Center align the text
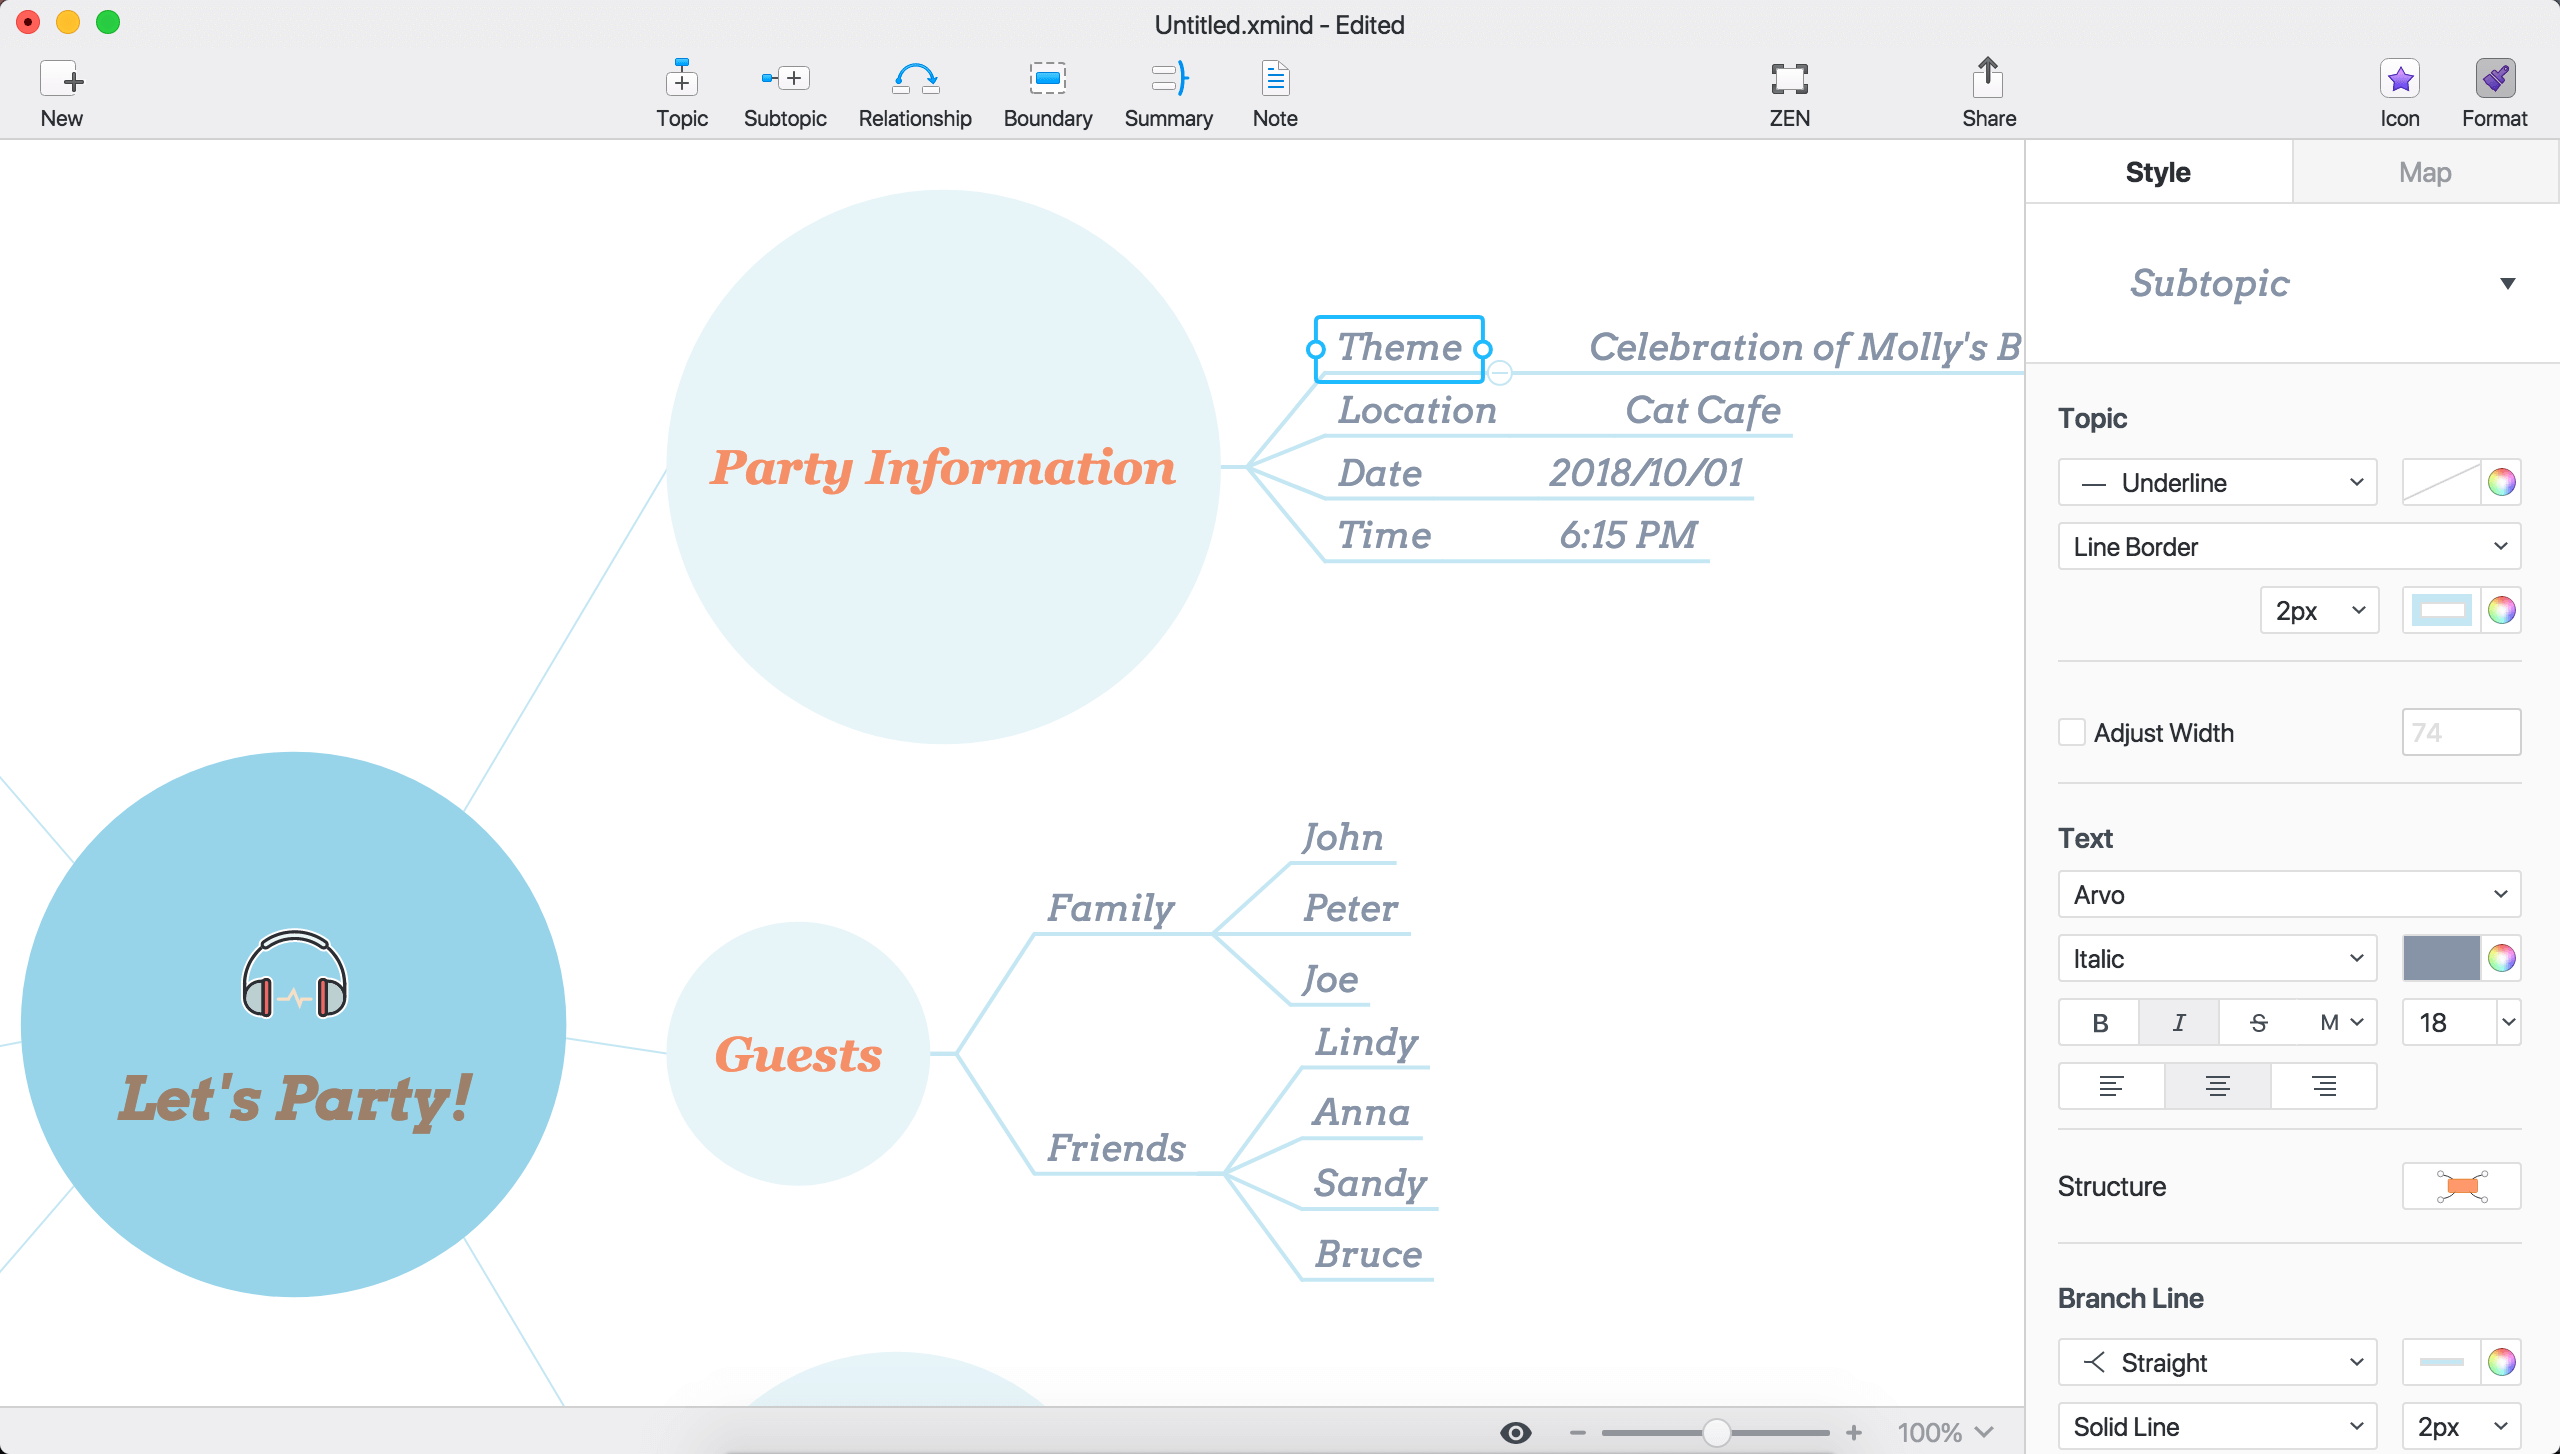 (2218, 1086)
